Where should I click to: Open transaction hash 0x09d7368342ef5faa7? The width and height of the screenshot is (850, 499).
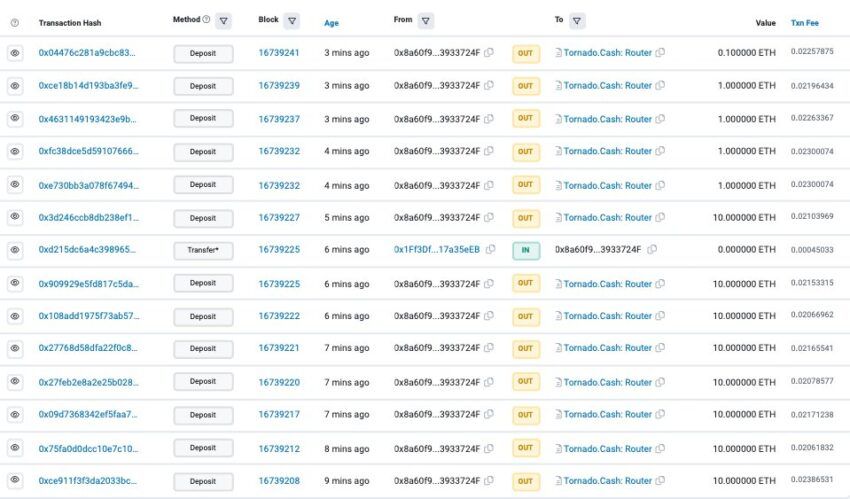coord(88,414)
